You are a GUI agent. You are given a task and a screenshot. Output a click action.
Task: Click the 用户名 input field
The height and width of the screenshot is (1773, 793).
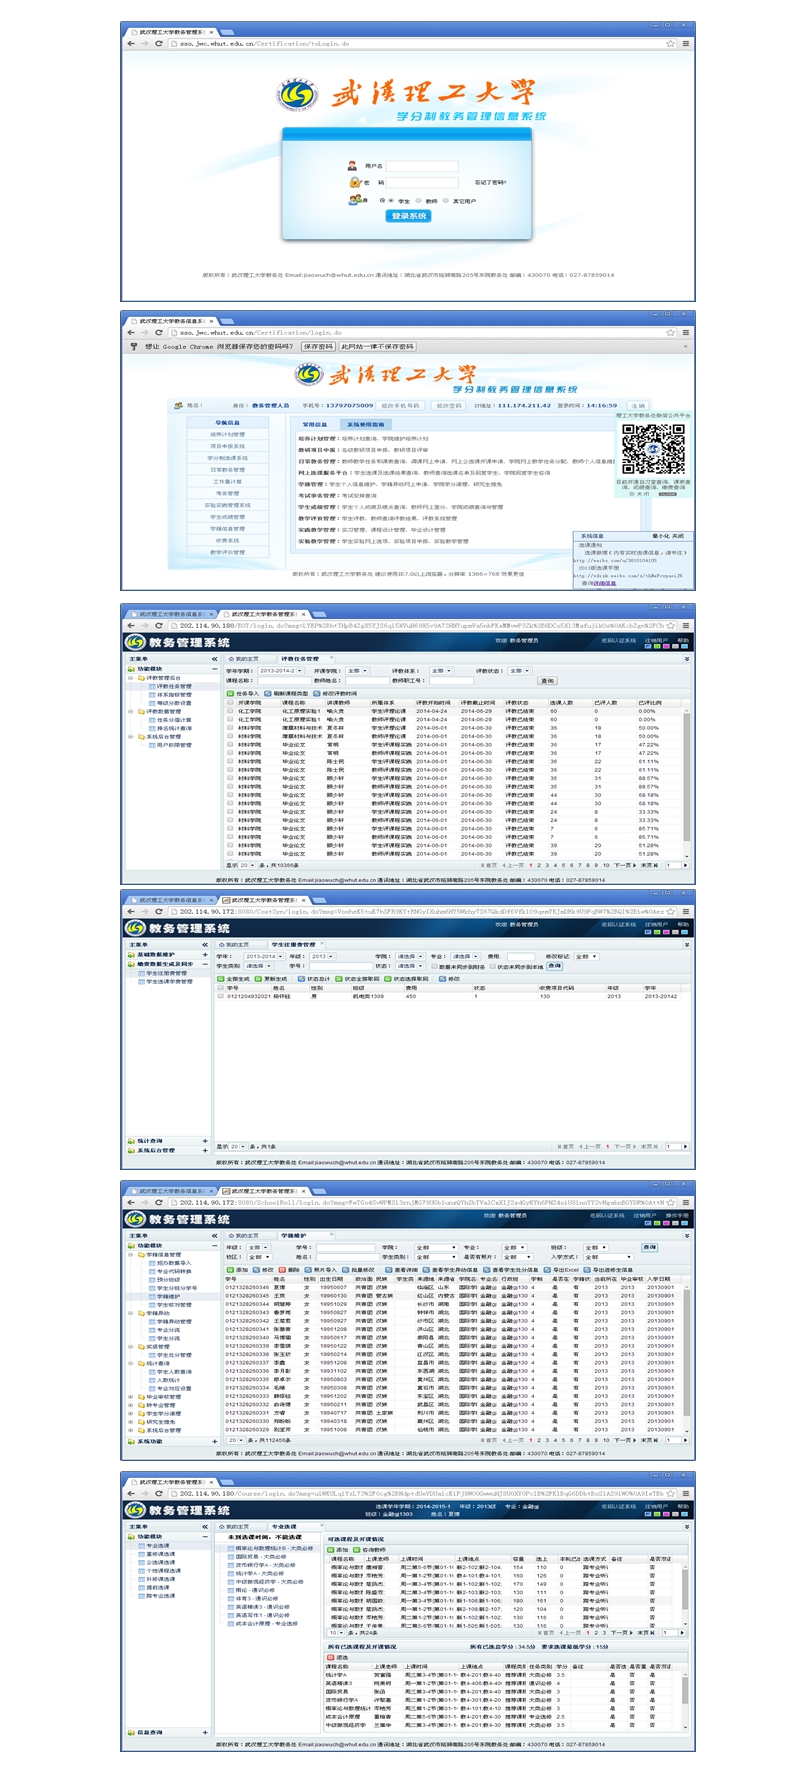pos(422,166)
